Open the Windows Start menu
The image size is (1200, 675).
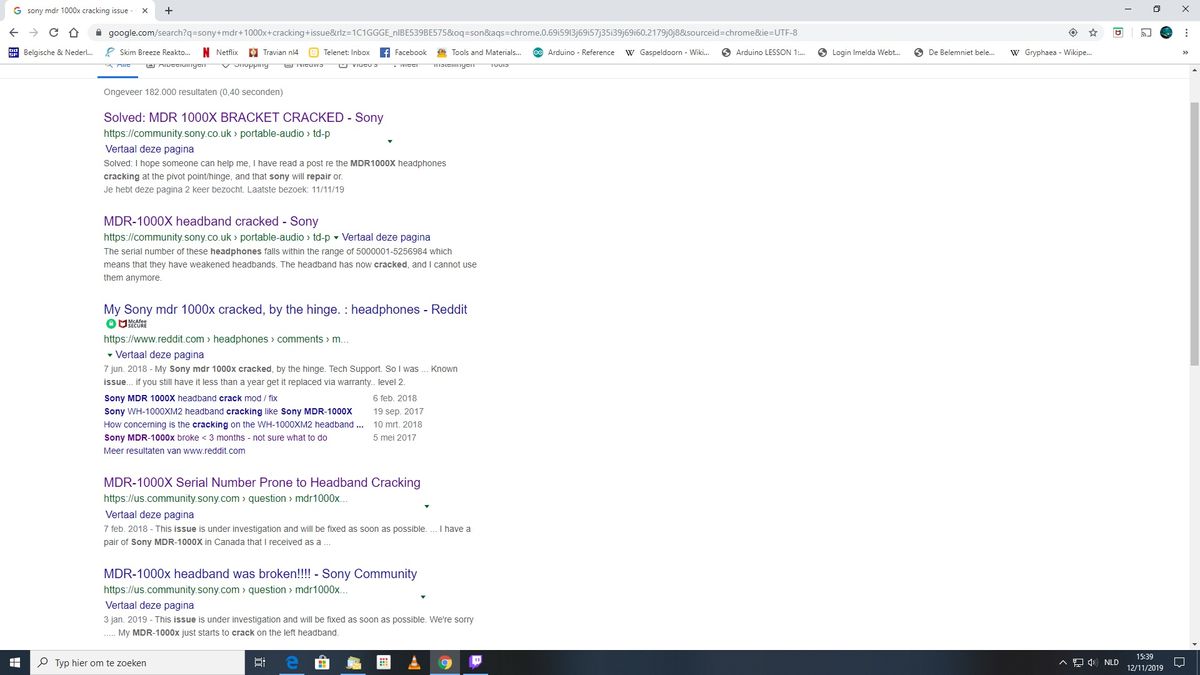[14, 662]
